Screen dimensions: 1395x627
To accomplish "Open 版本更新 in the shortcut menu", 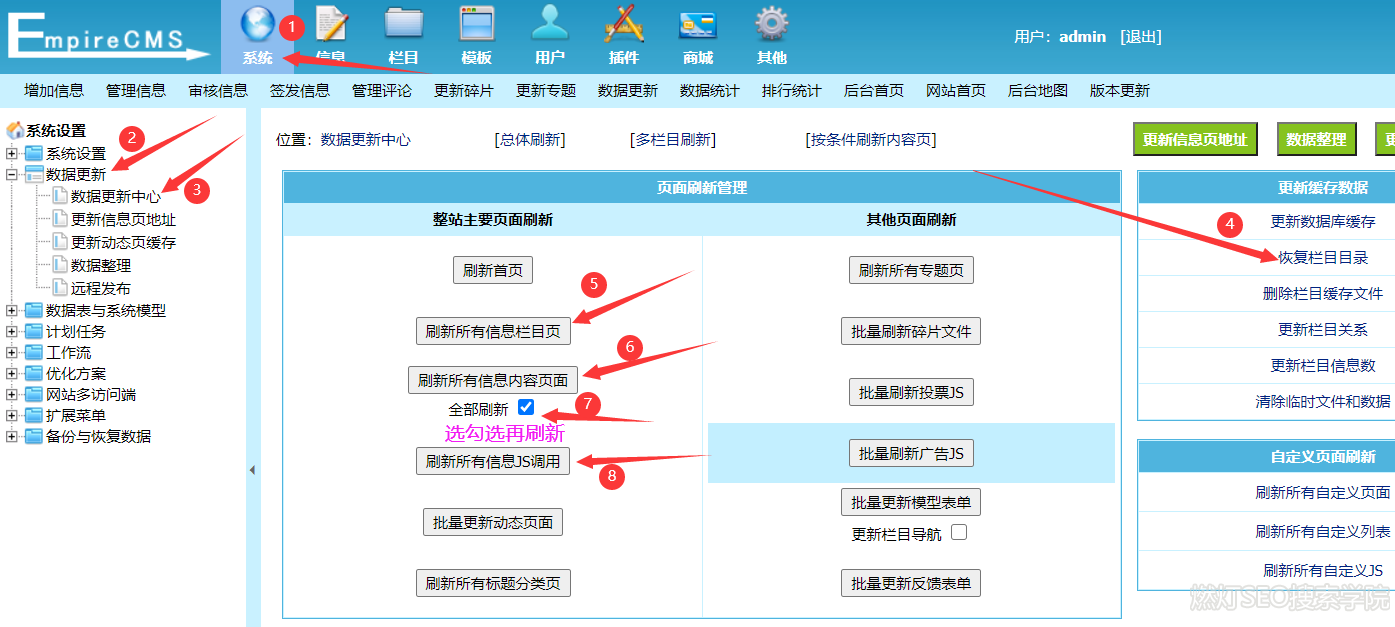I will pyautogui.click(x=1120, y=90).
